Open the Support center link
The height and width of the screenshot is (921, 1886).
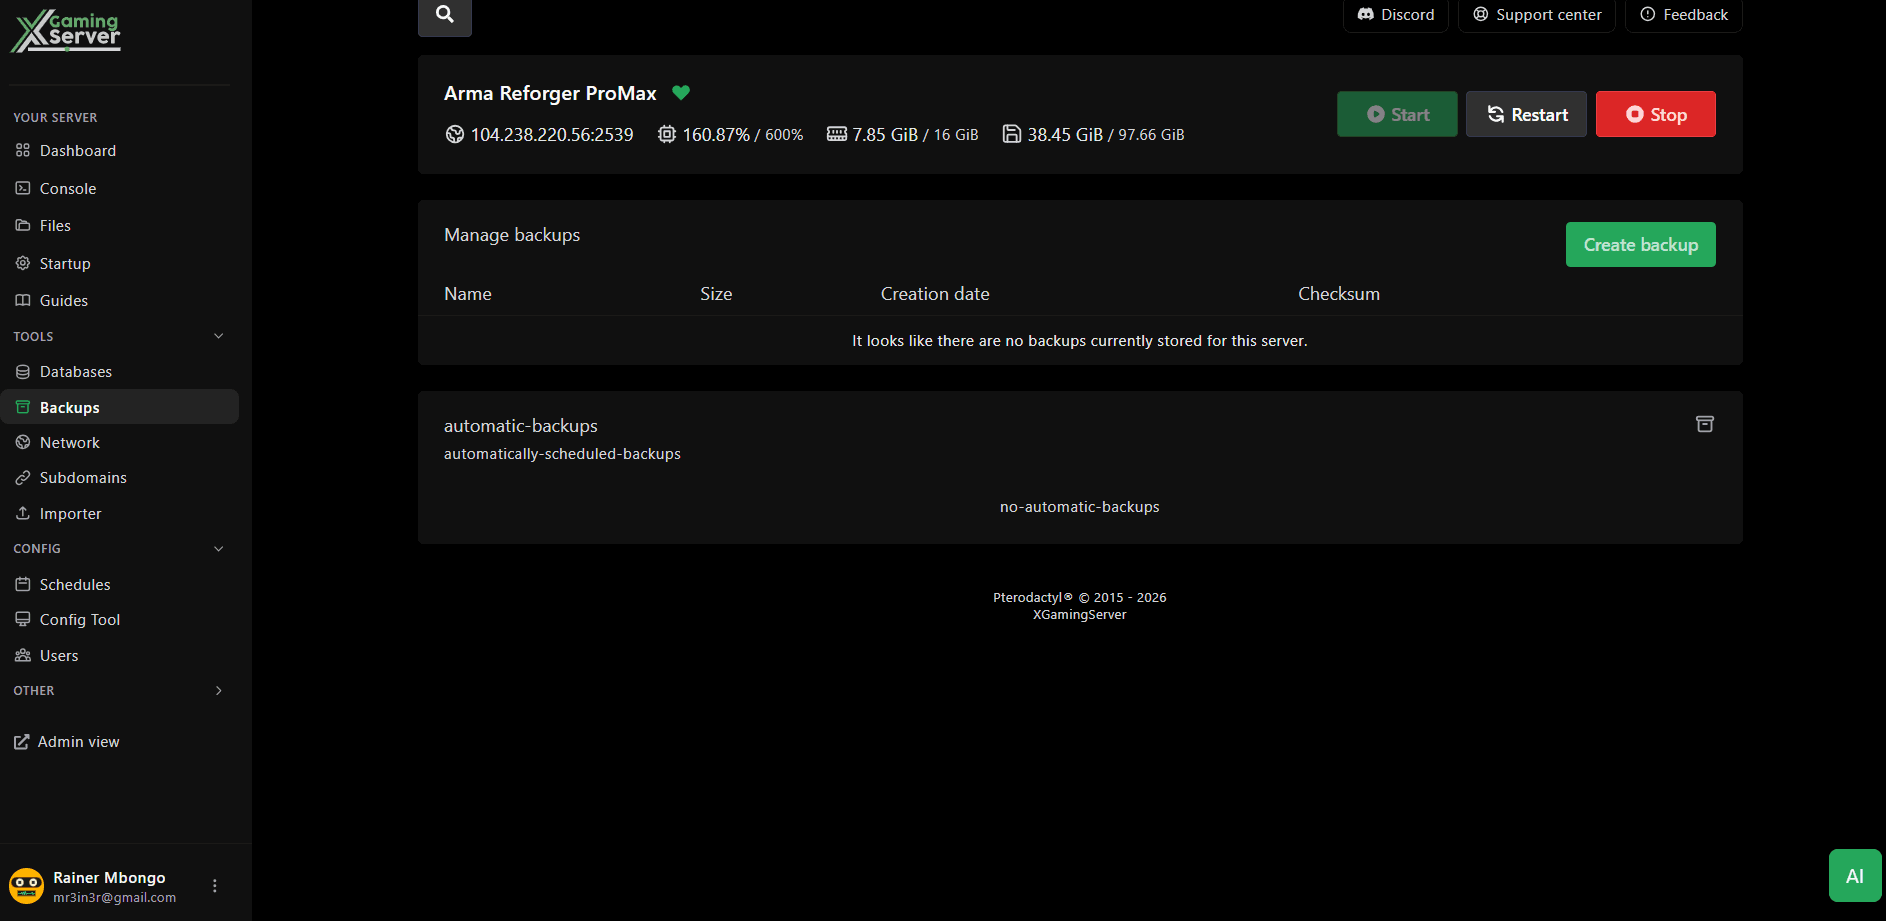pyautogui.click(x=1536, y=14)
